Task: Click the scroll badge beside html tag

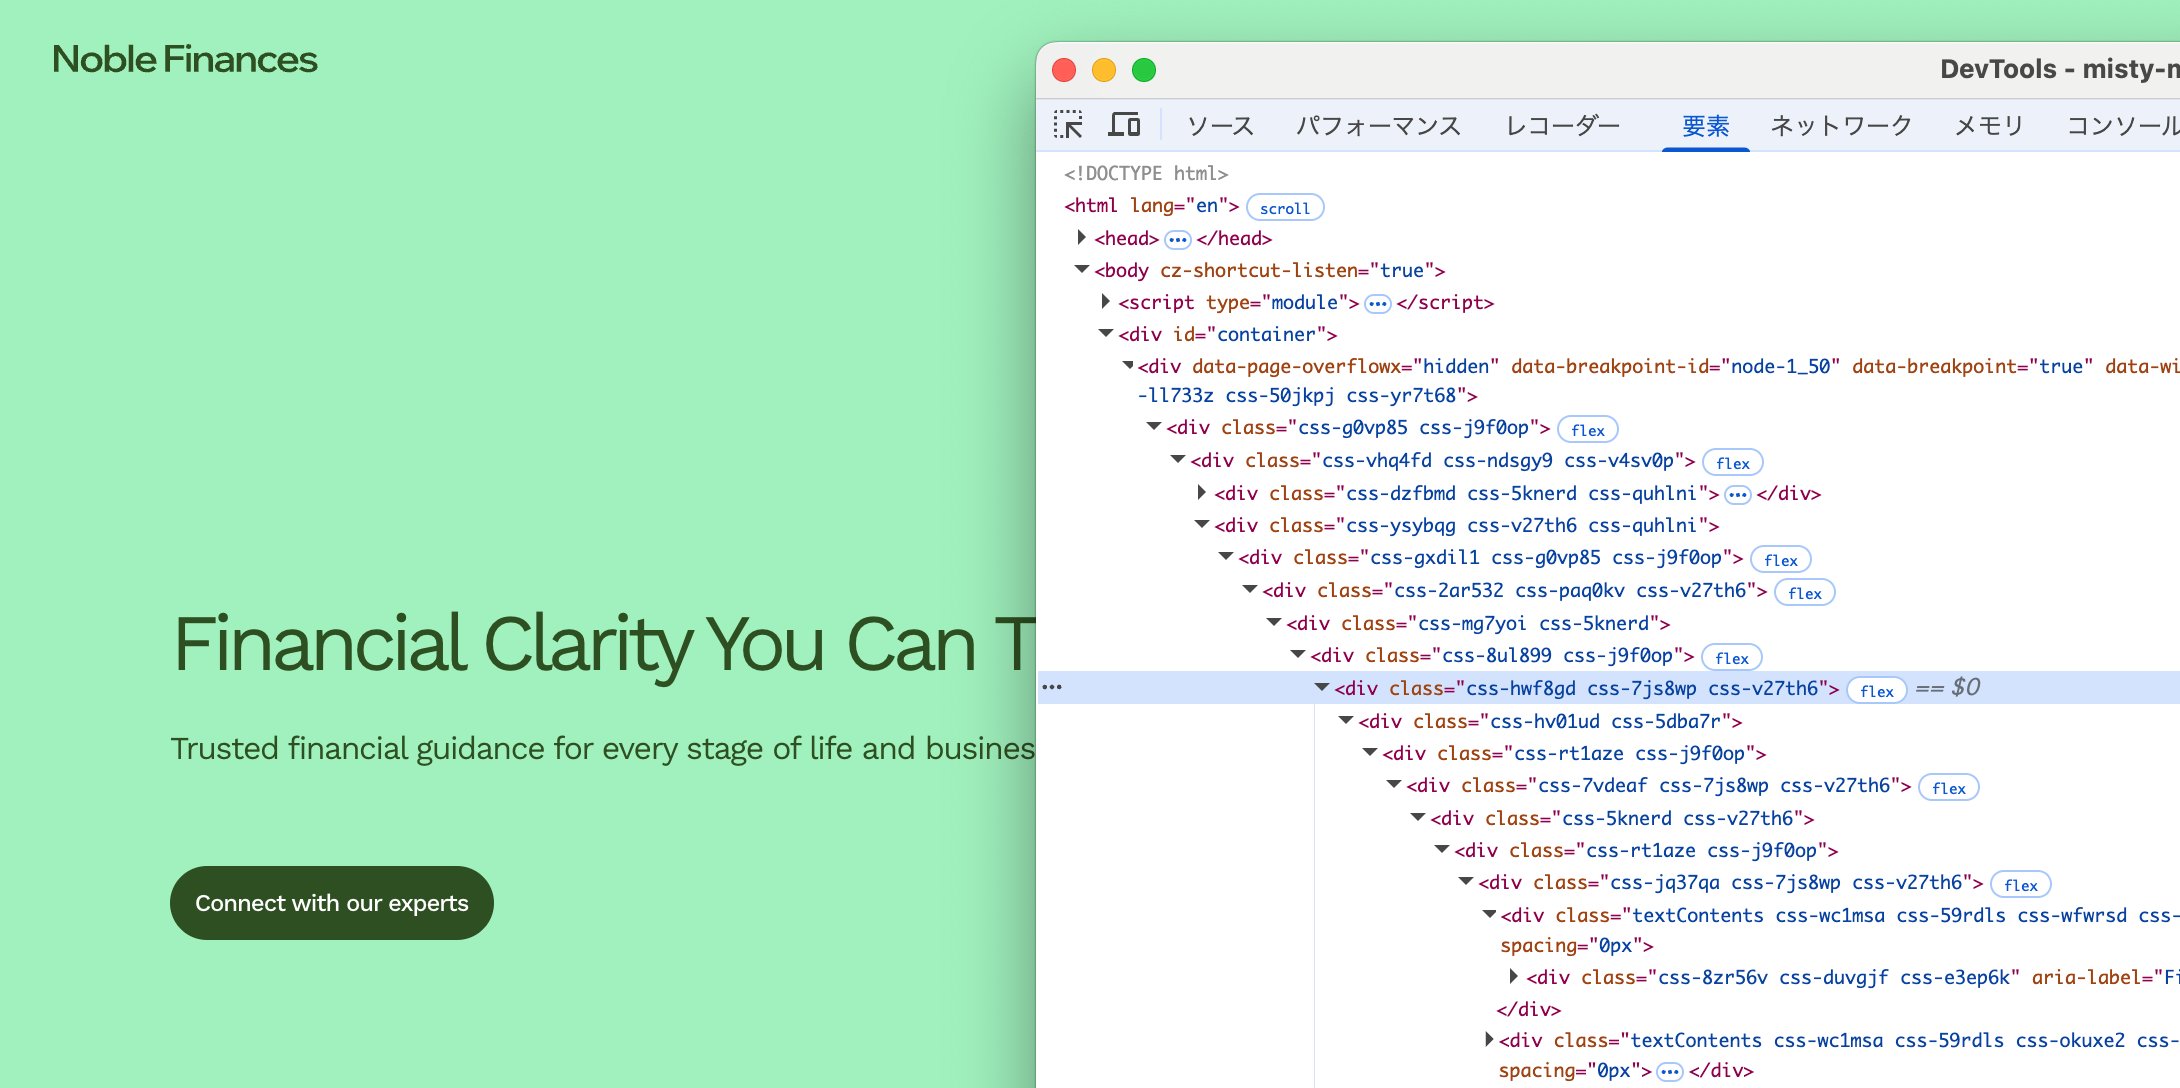Action: click(x=1285, y=208)
